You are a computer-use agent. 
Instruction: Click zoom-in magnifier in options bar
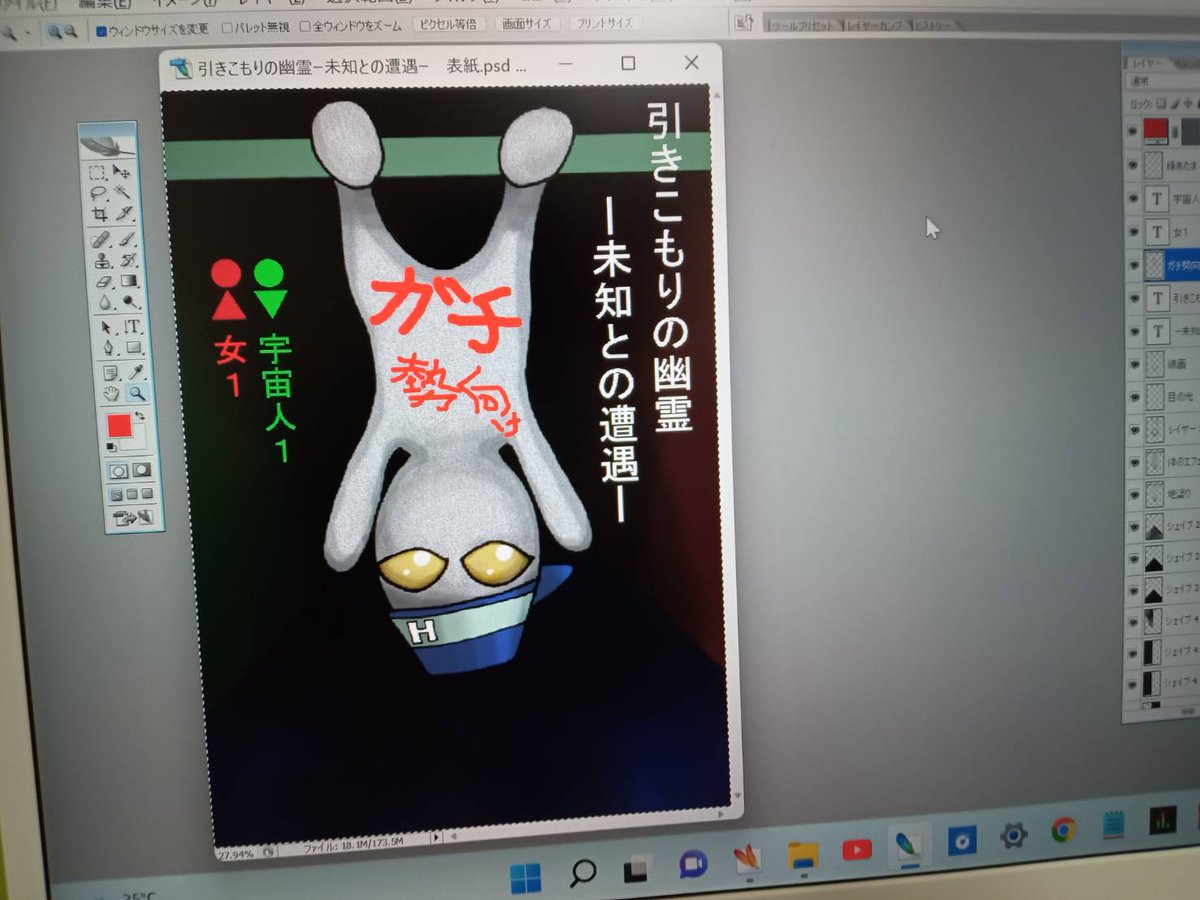click(53, 32)
